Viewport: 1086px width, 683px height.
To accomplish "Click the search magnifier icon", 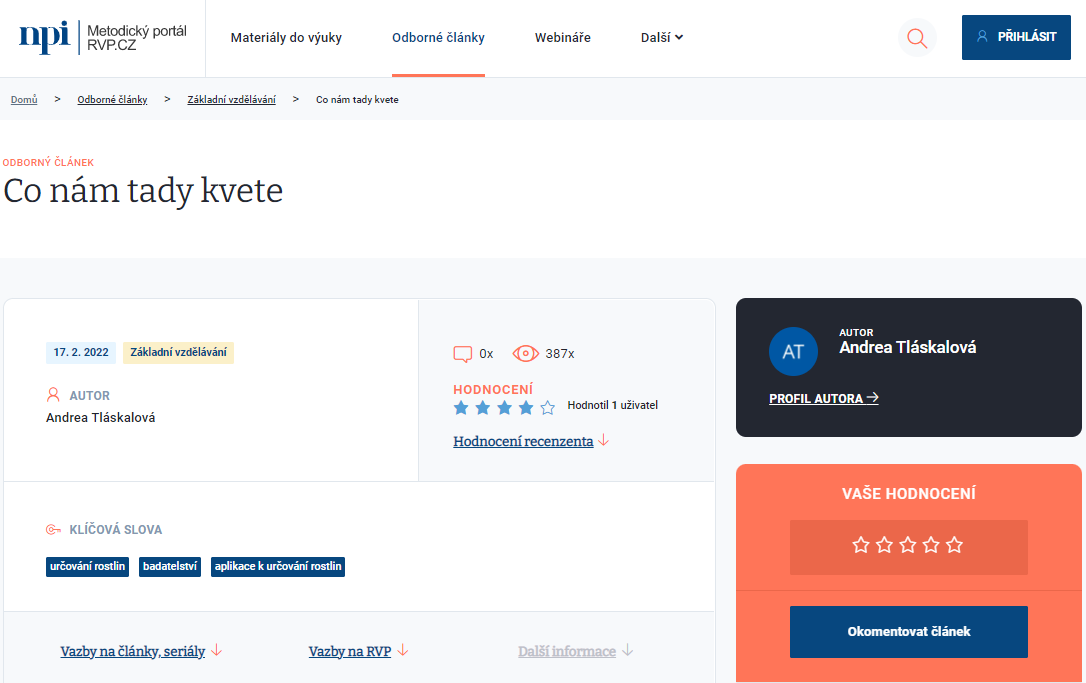I will pyautogui.click(x=916, y=38).
